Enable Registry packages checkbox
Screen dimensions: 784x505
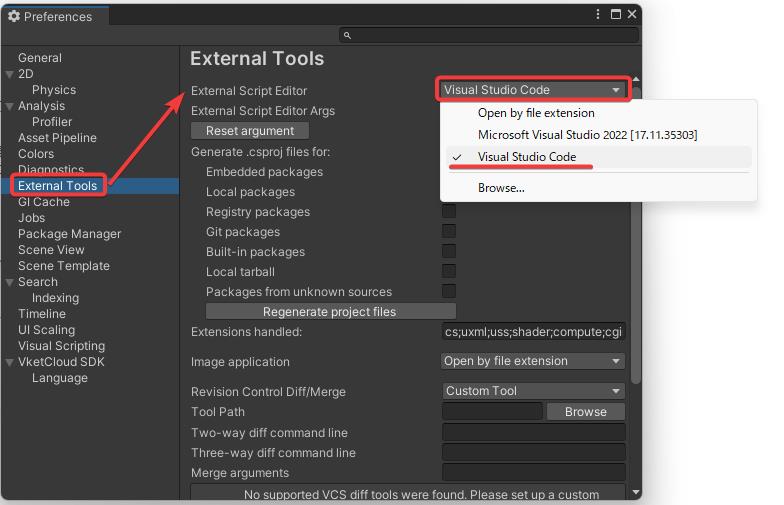[x=449, y=212]
